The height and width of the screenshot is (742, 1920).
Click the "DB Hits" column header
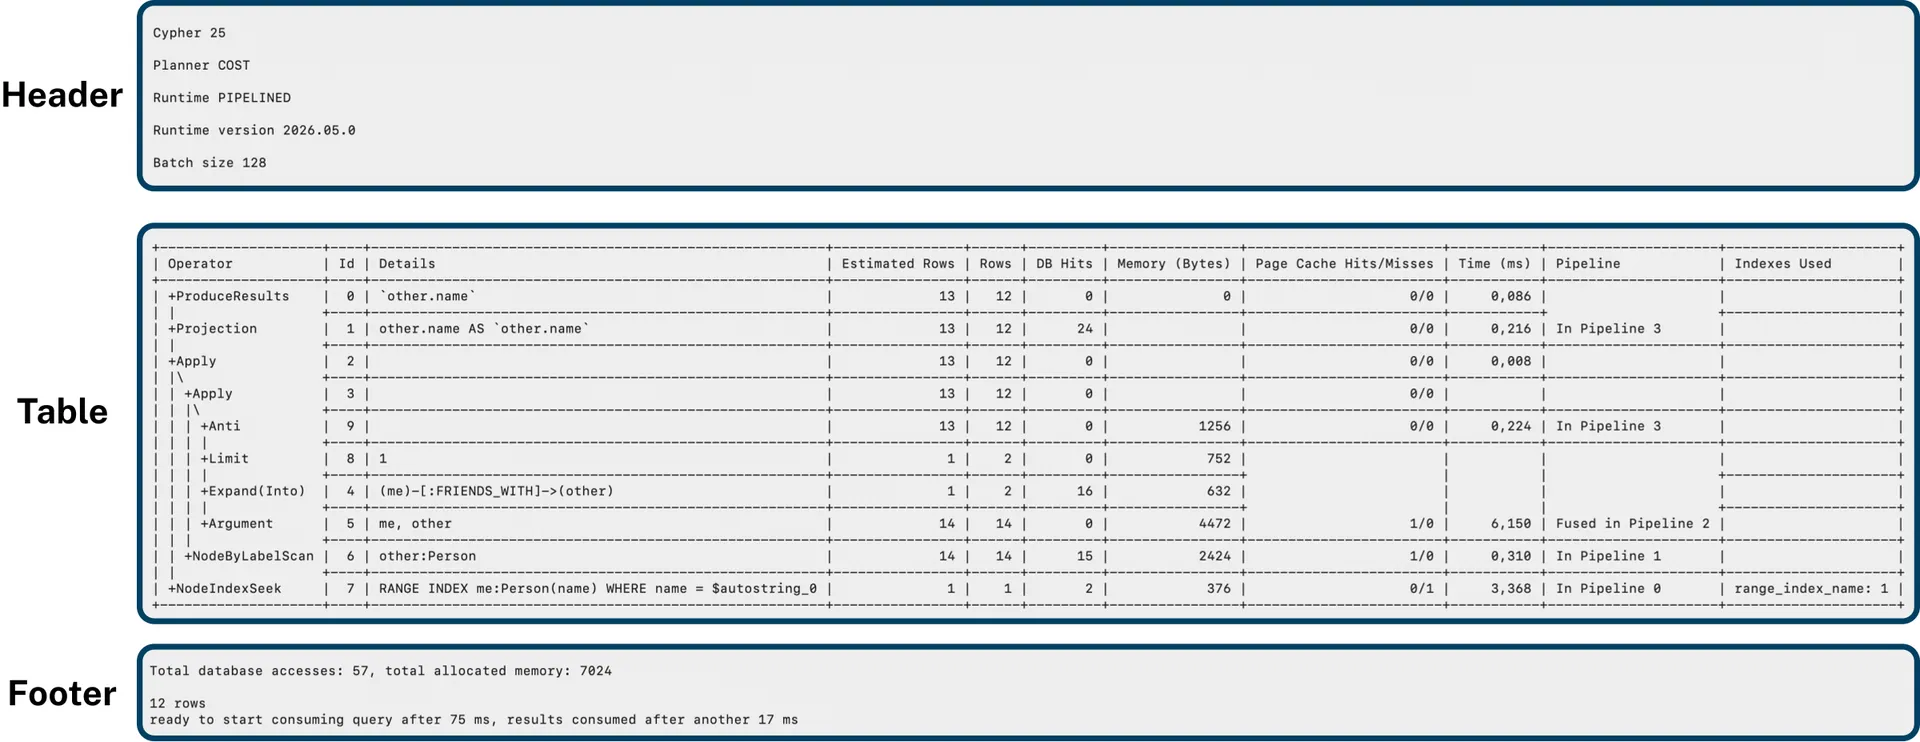(1064, 264)
